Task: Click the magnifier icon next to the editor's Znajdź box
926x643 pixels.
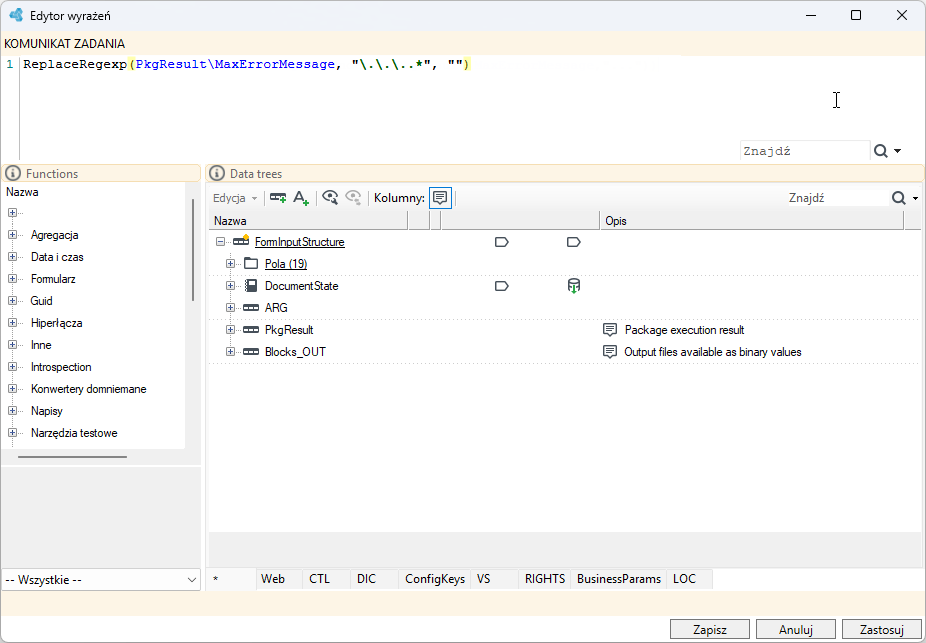Action: 881,151
